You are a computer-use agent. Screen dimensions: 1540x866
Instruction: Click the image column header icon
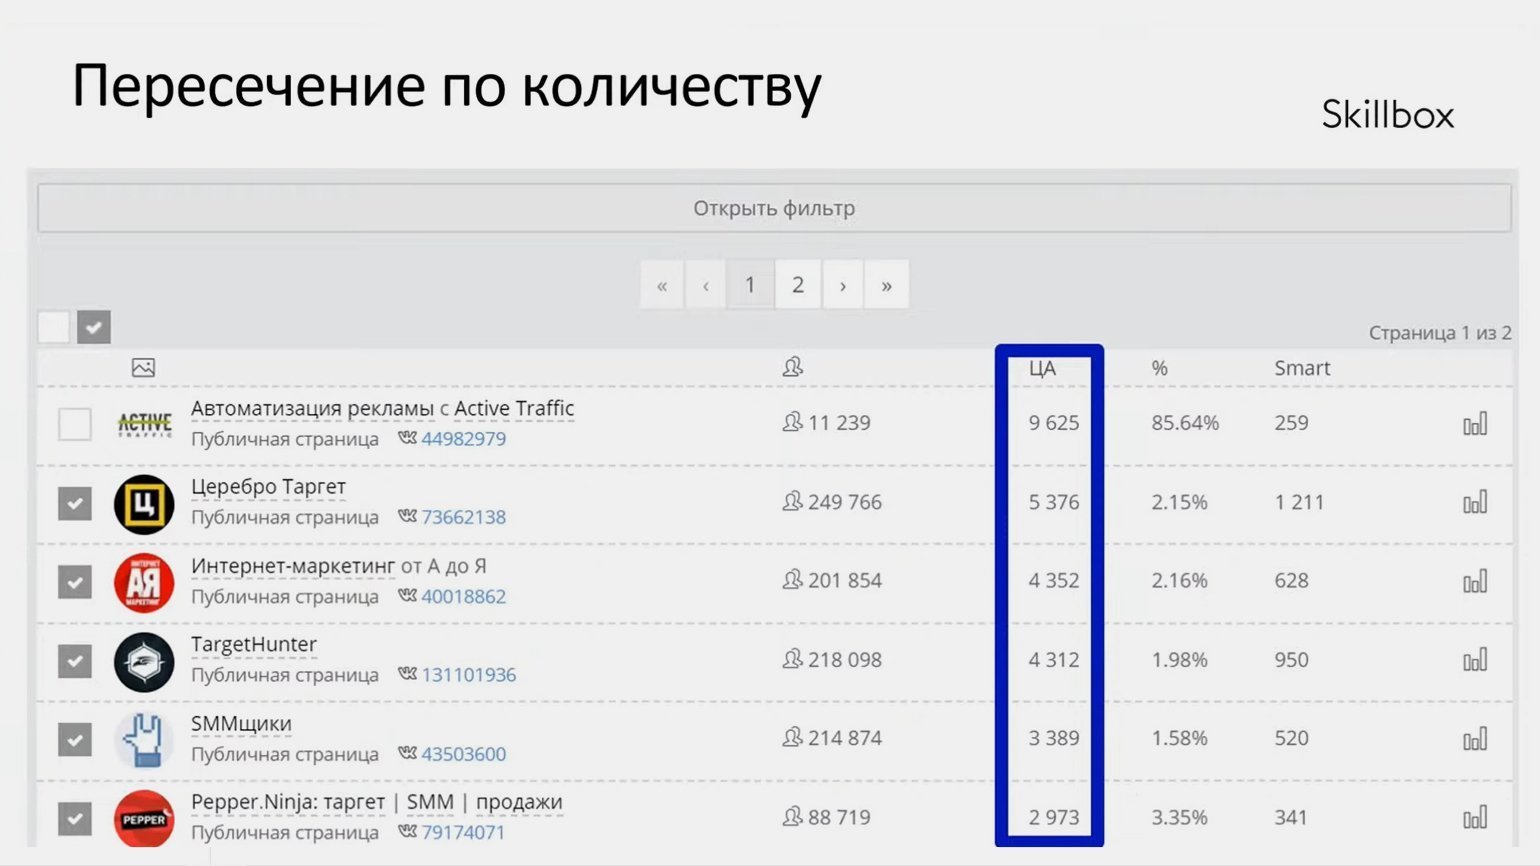point(143,368)
